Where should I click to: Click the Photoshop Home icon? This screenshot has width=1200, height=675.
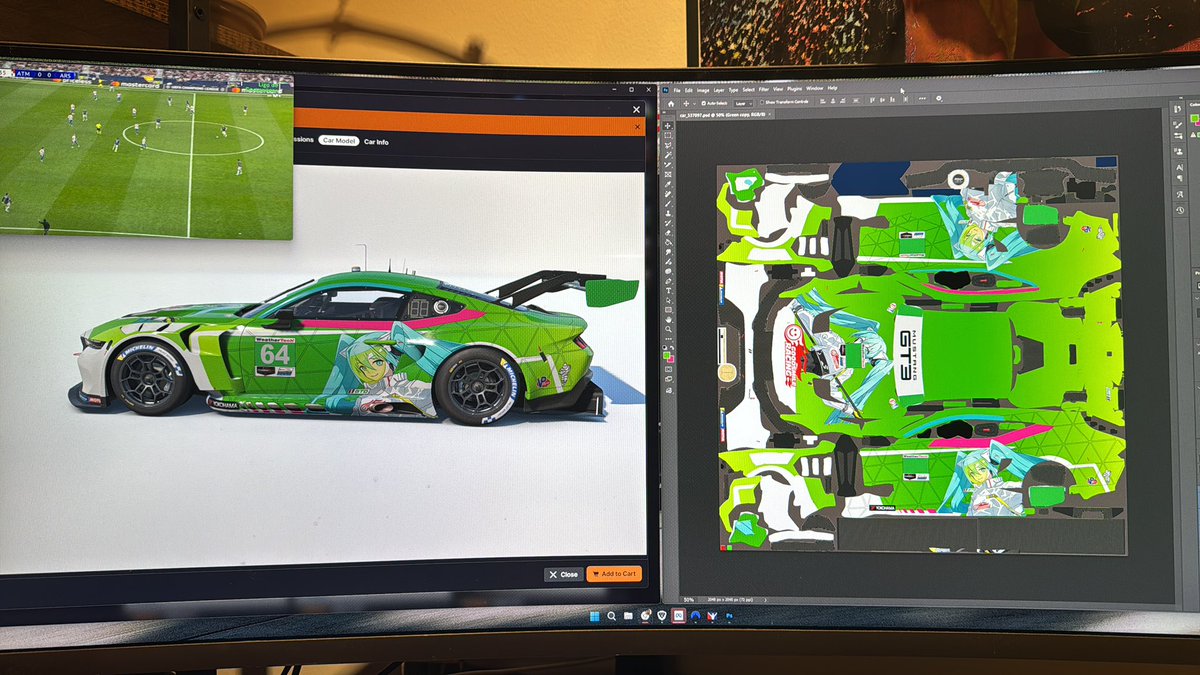coord(671,103)
